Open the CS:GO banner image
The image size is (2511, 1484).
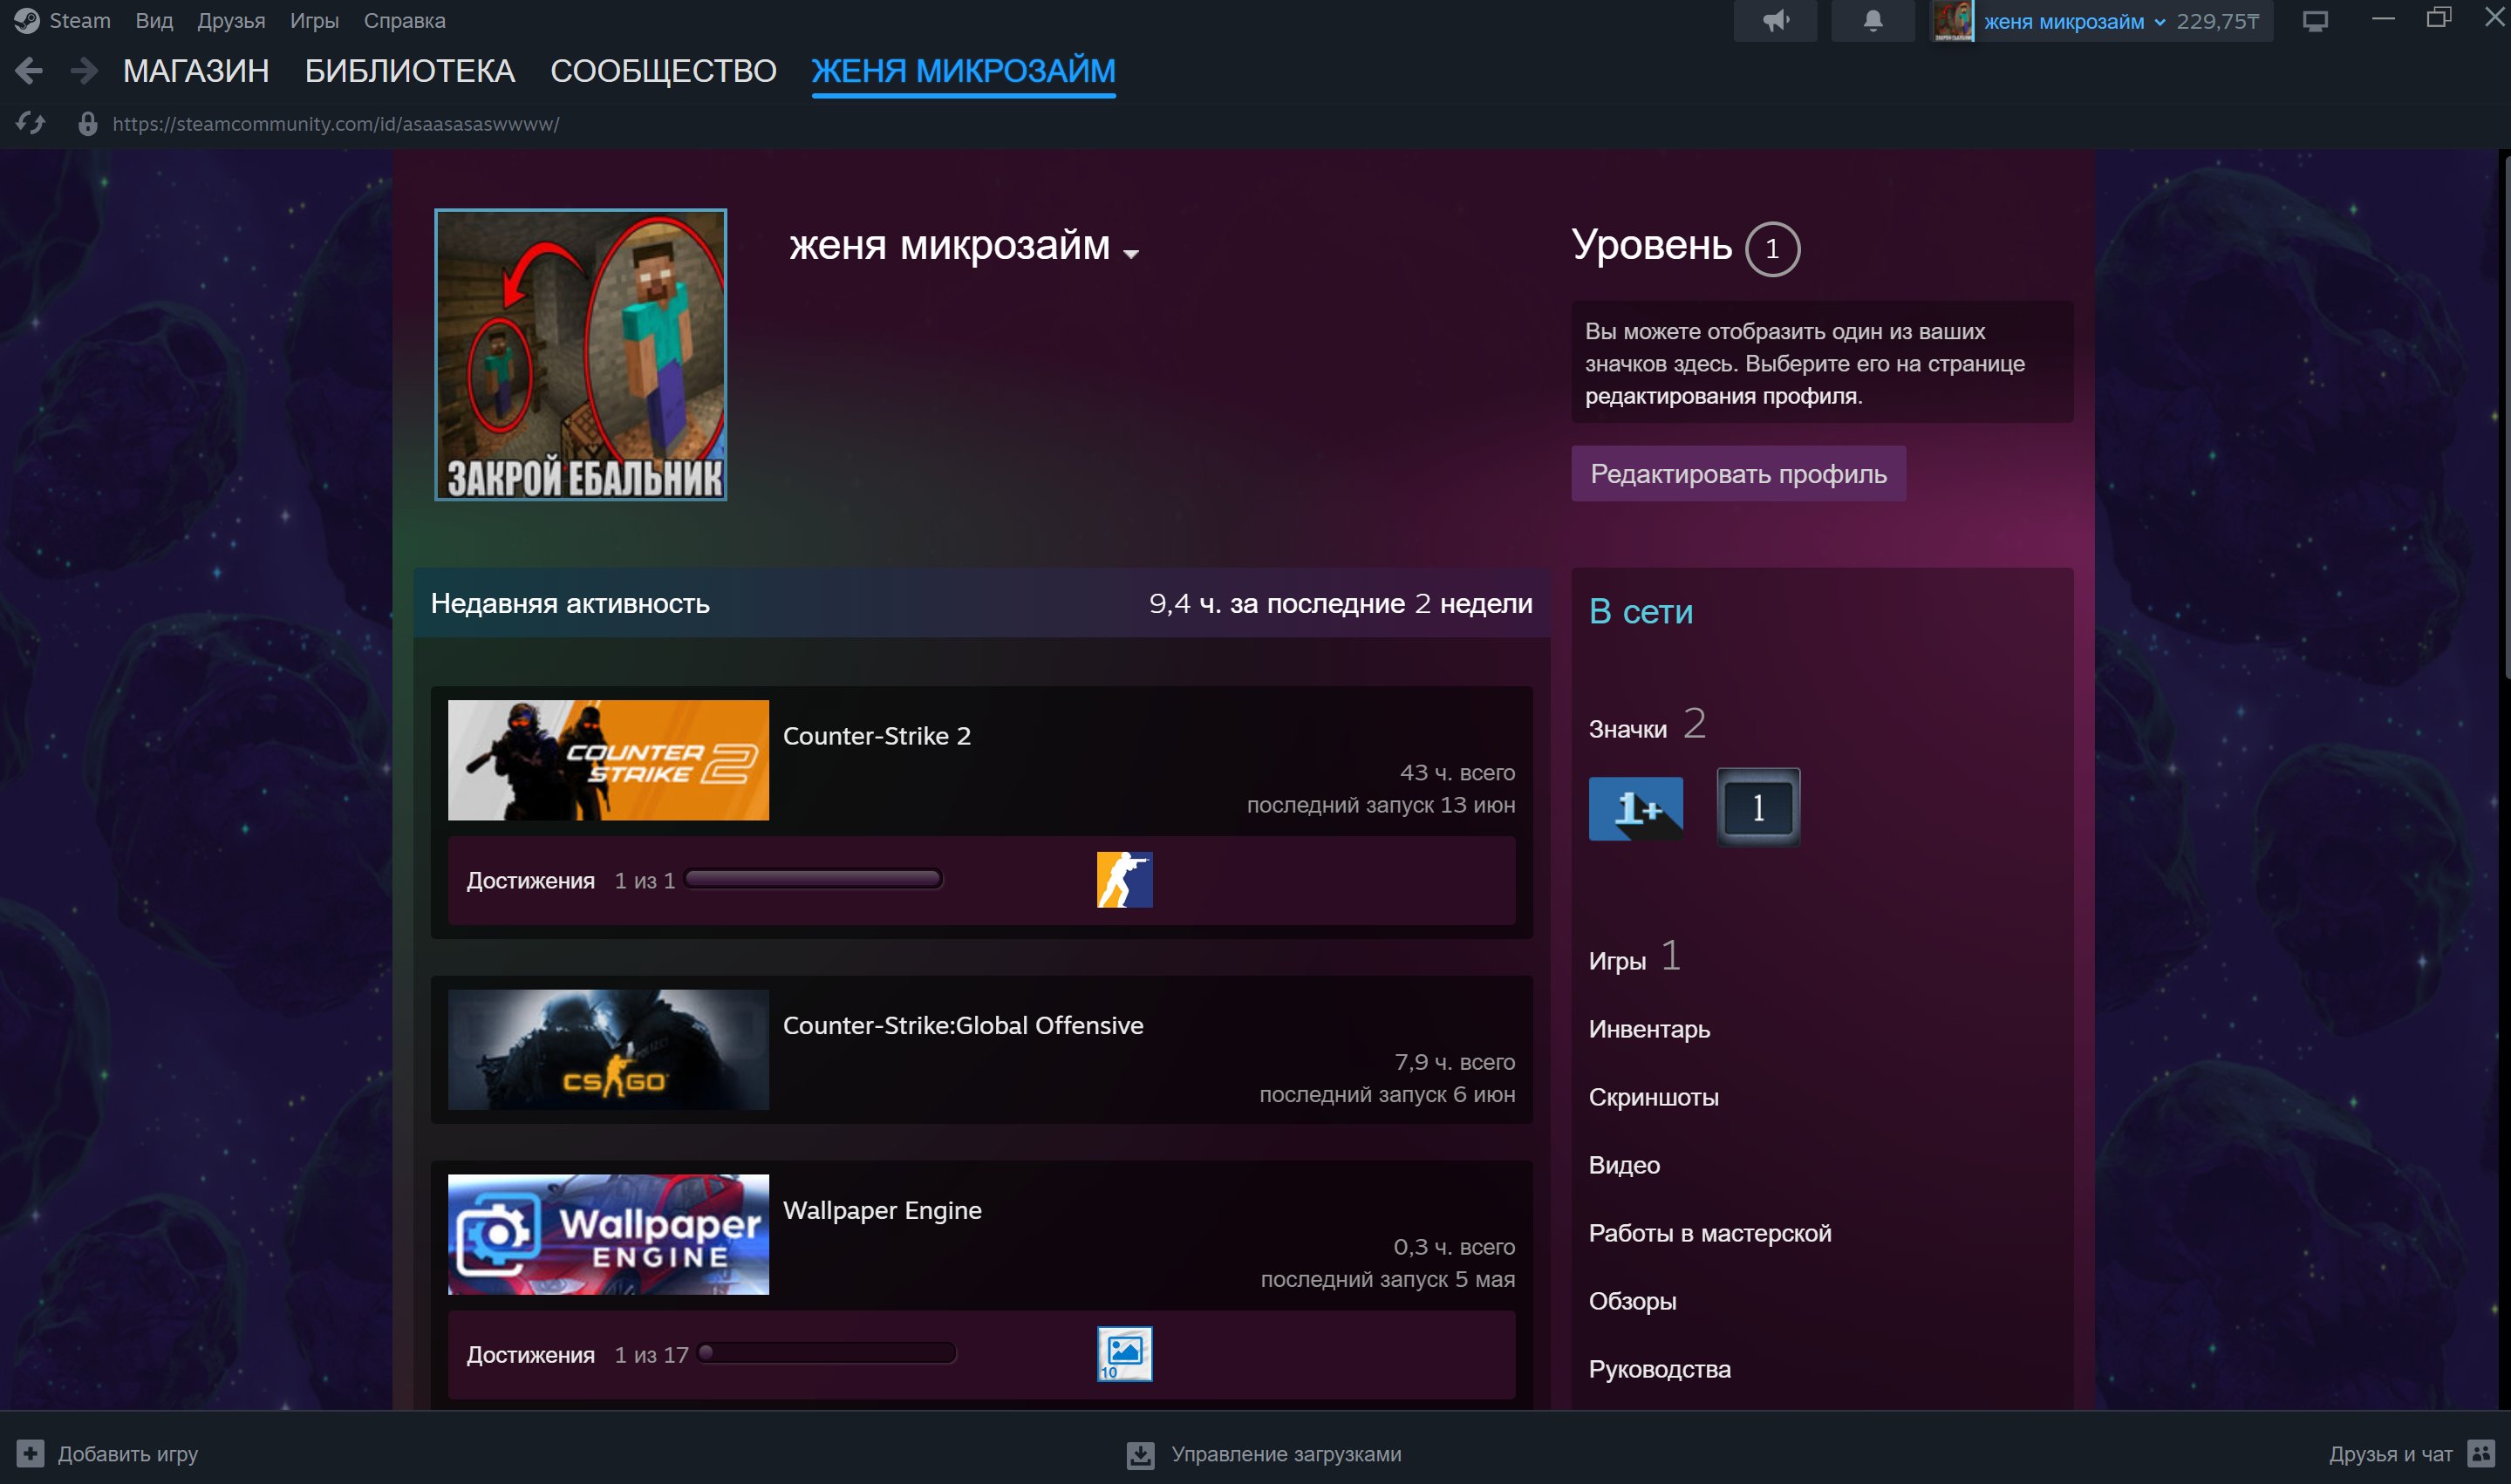tap(608, 1050)
